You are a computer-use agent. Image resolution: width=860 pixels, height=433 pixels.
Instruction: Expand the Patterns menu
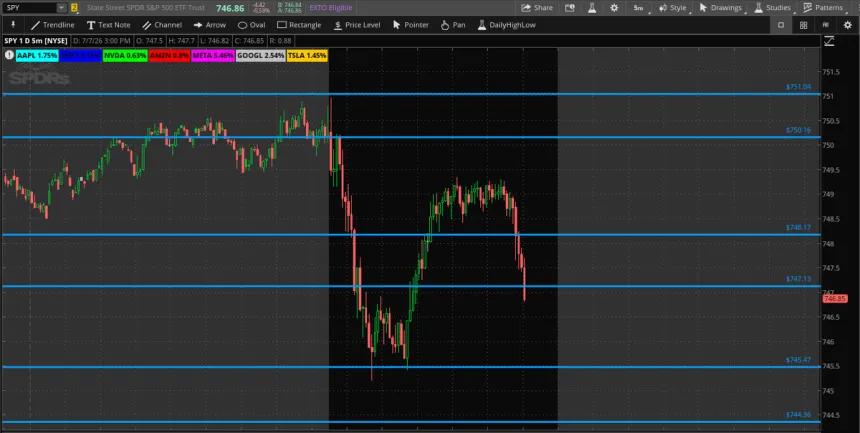(823, 8)
